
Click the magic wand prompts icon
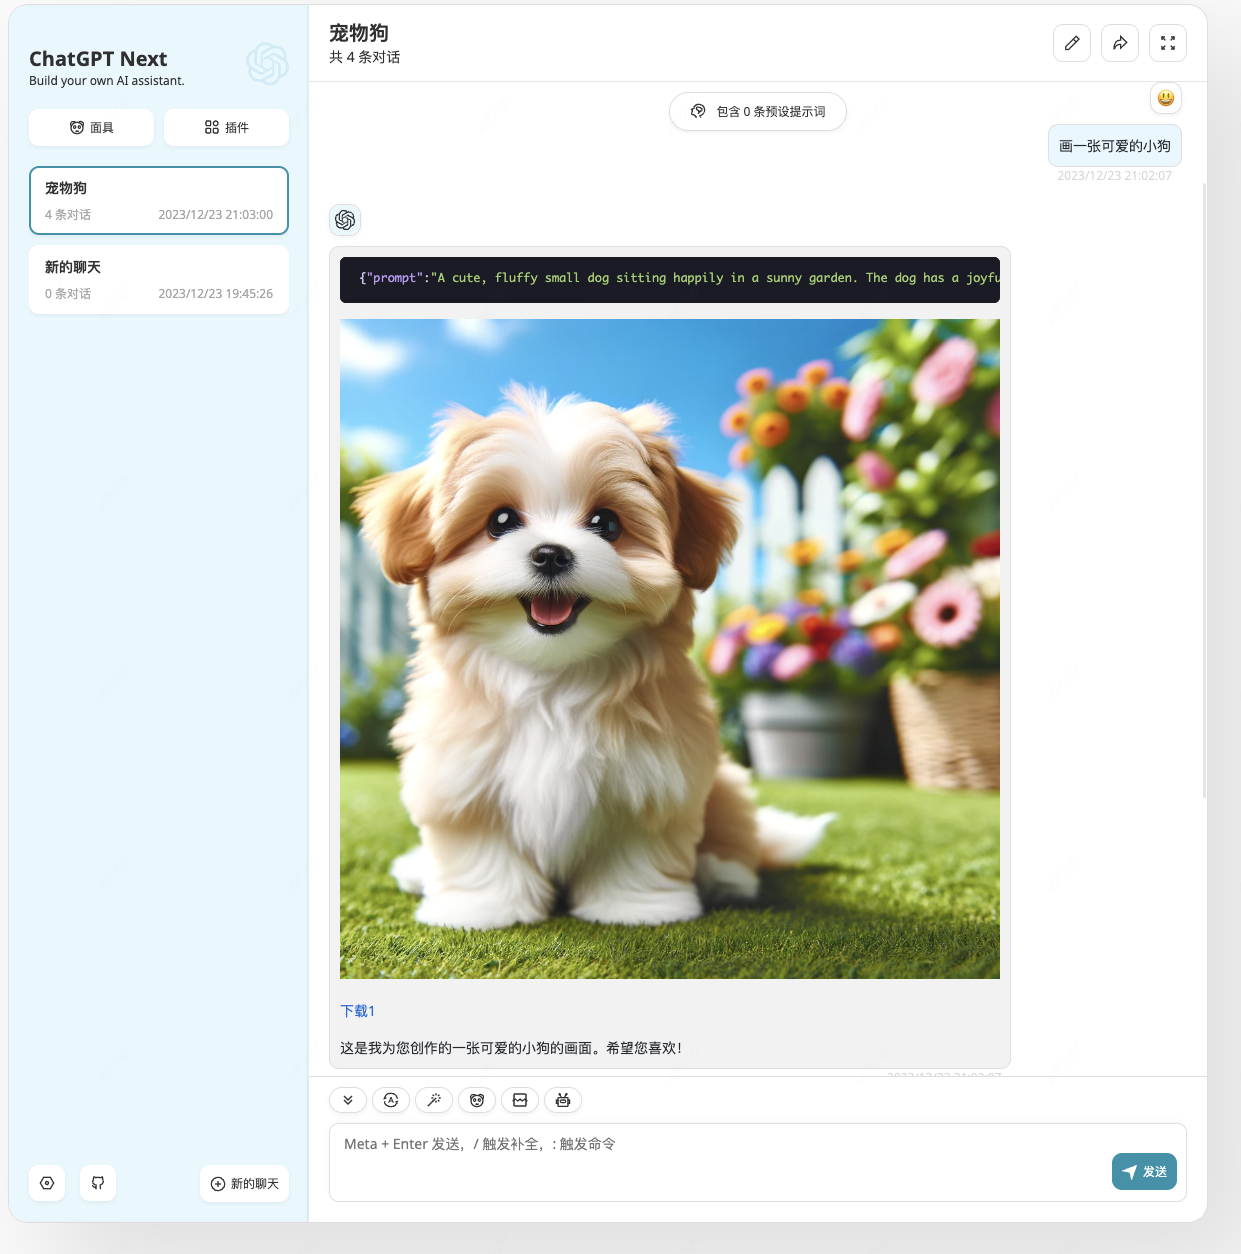pos(434,1100)
